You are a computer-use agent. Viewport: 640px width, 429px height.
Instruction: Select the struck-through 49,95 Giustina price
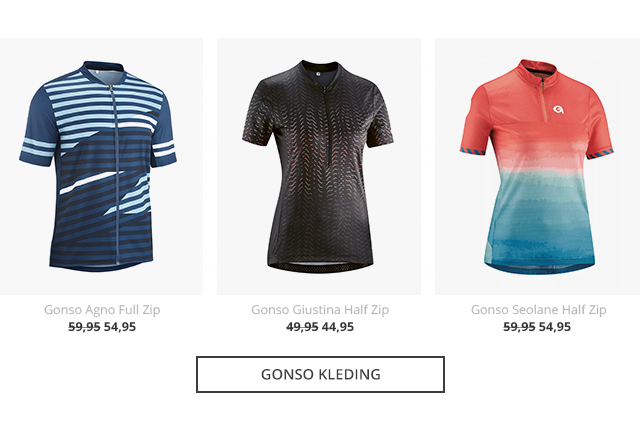point(302,327)
